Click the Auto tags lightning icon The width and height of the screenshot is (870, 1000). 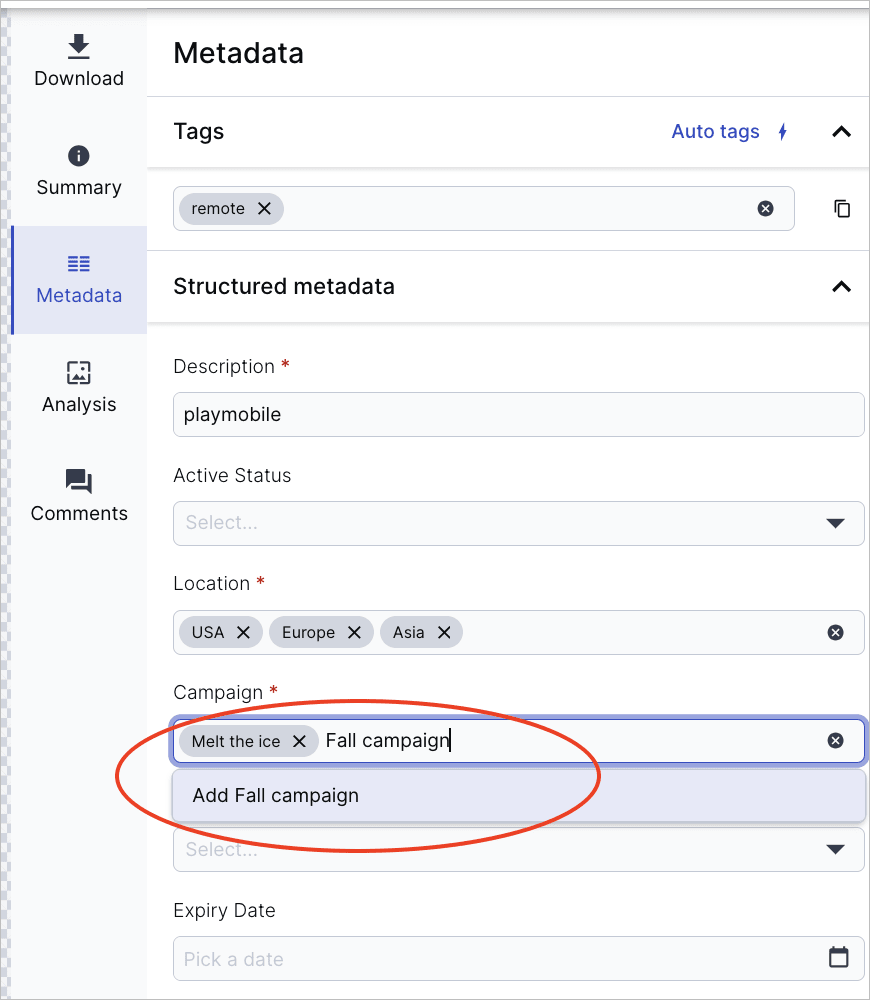[783, 132]
